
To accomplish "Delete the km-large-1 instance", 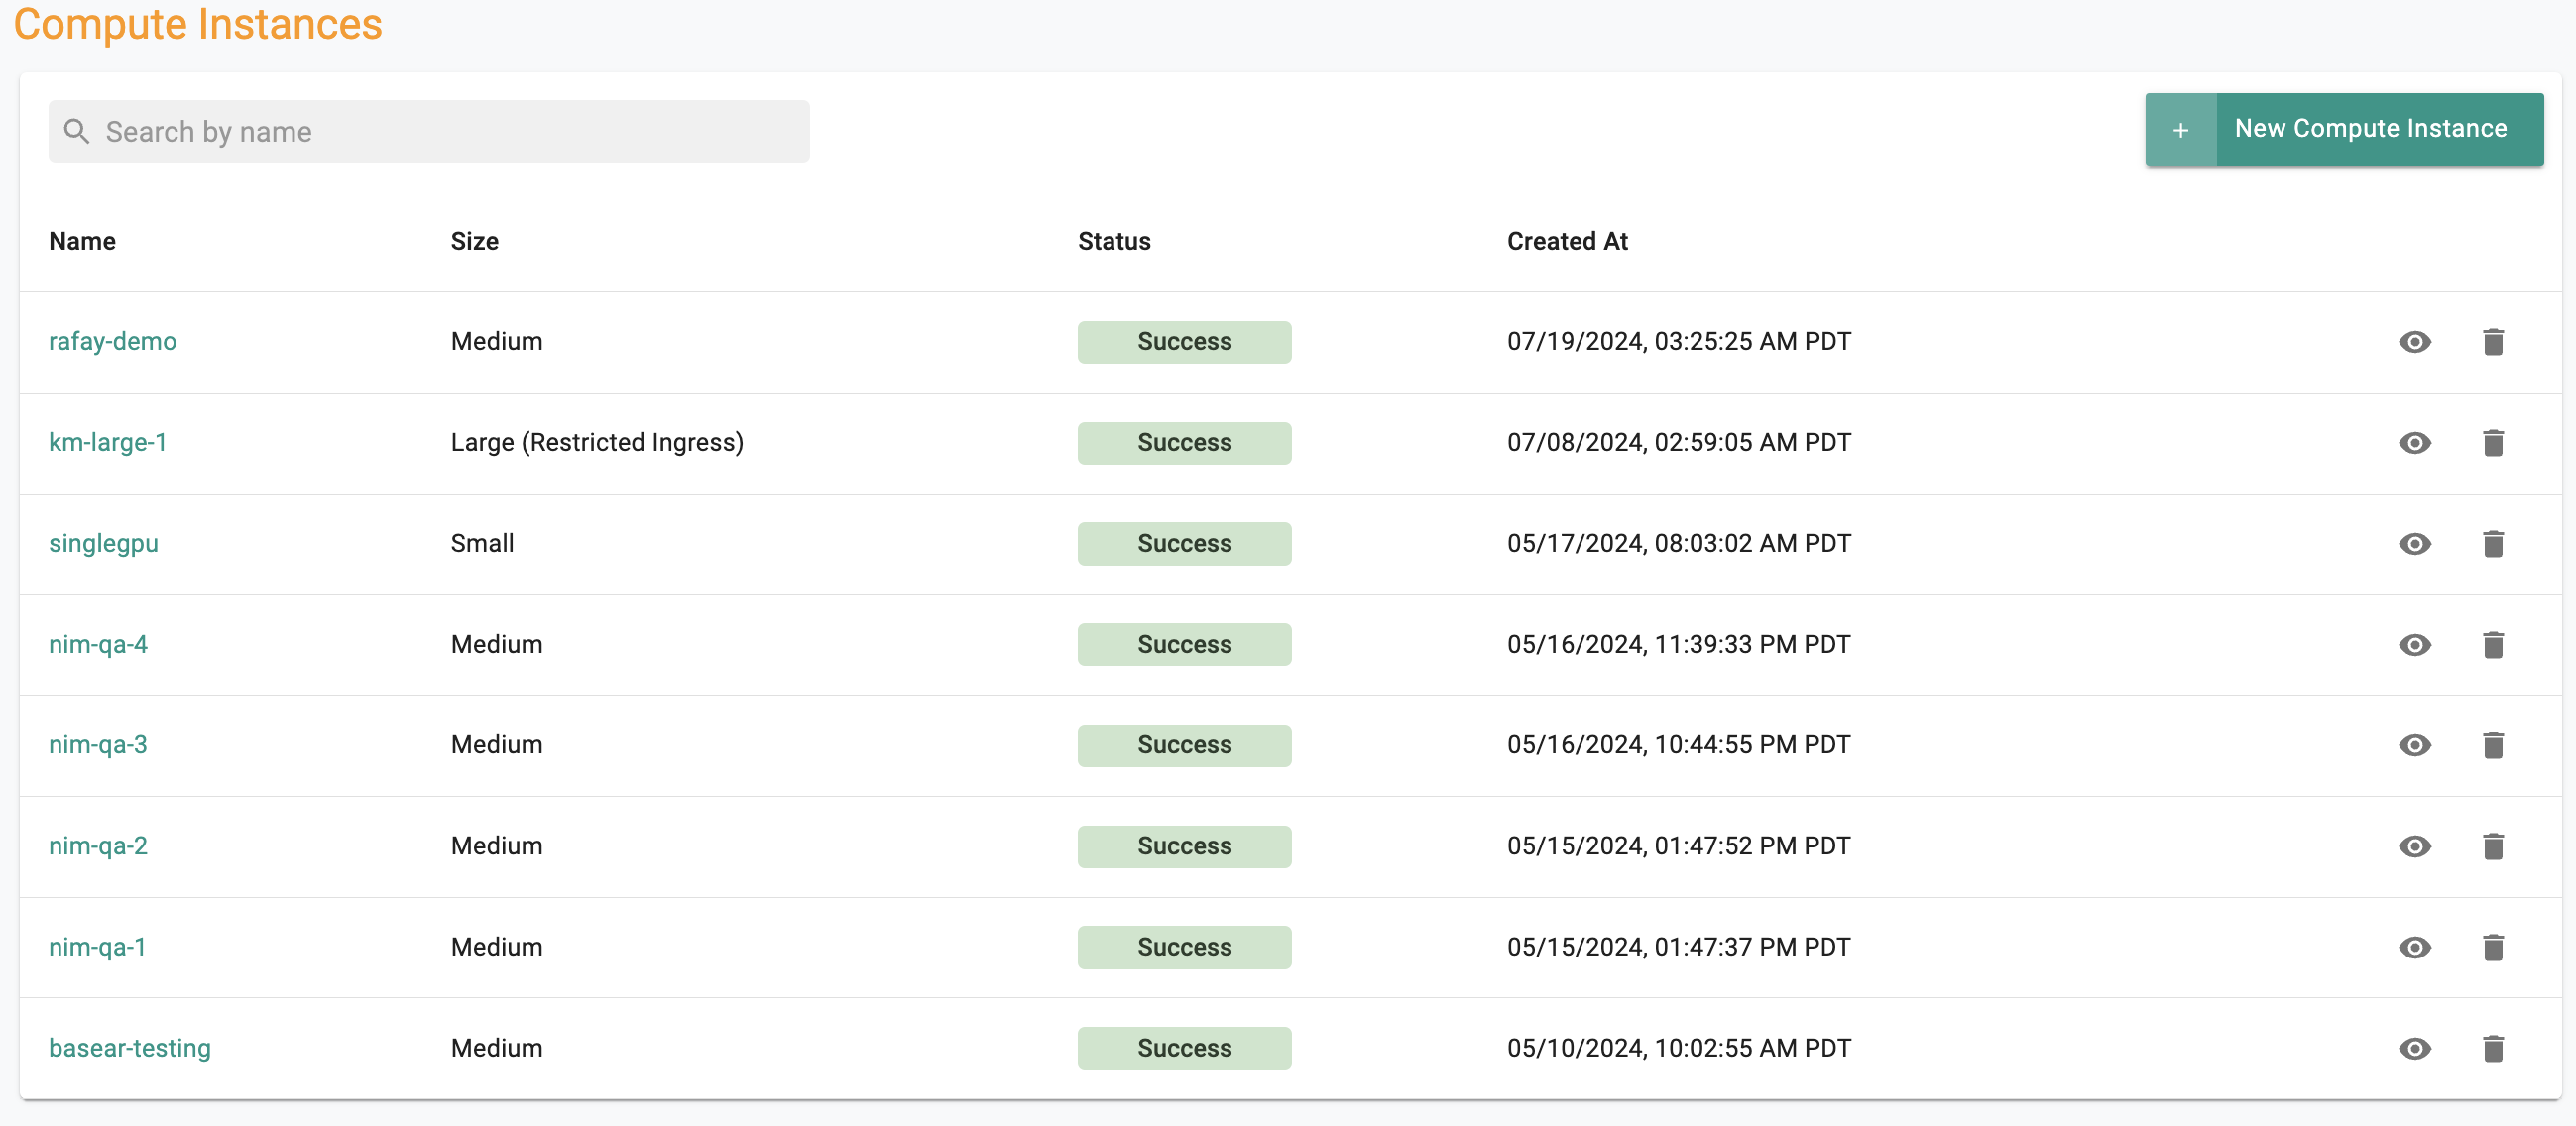I will 2493,443.
